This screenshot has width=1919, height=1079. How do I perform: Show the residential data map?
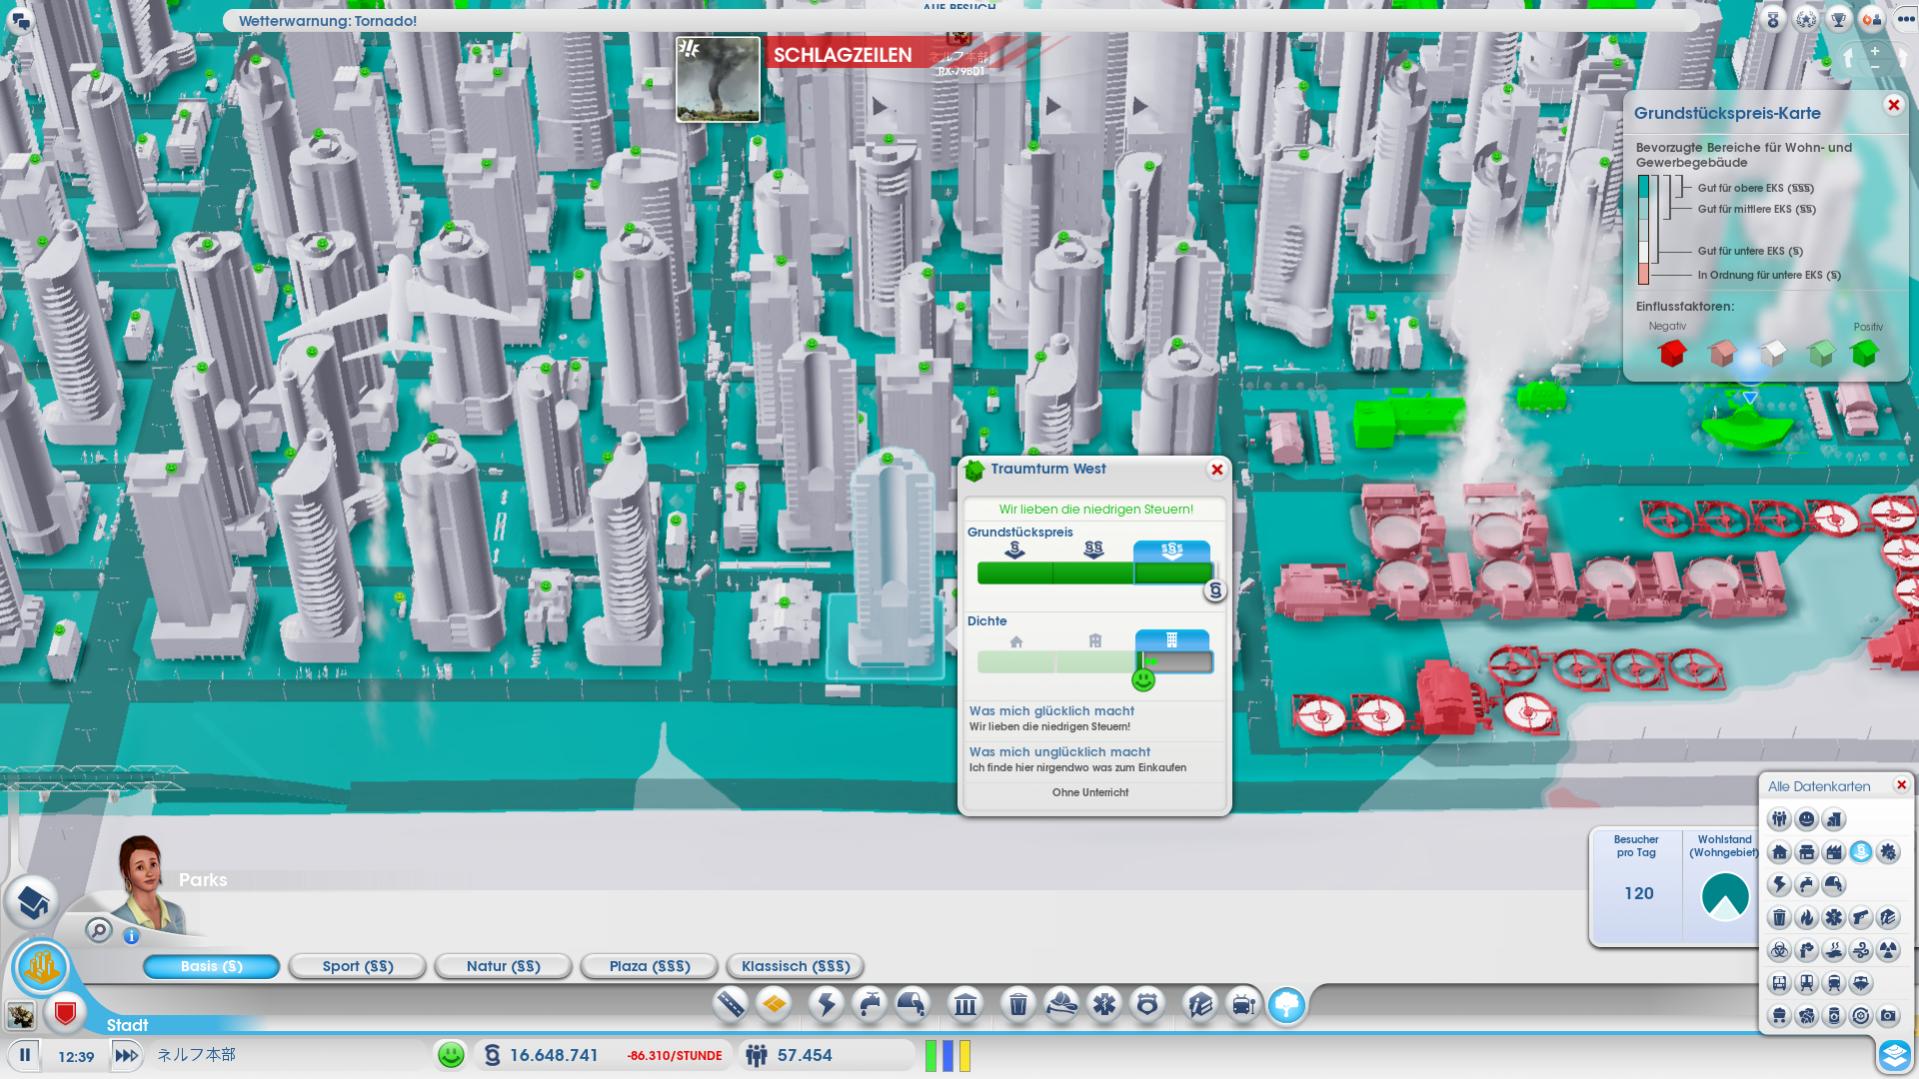(x=1779, y=852)
